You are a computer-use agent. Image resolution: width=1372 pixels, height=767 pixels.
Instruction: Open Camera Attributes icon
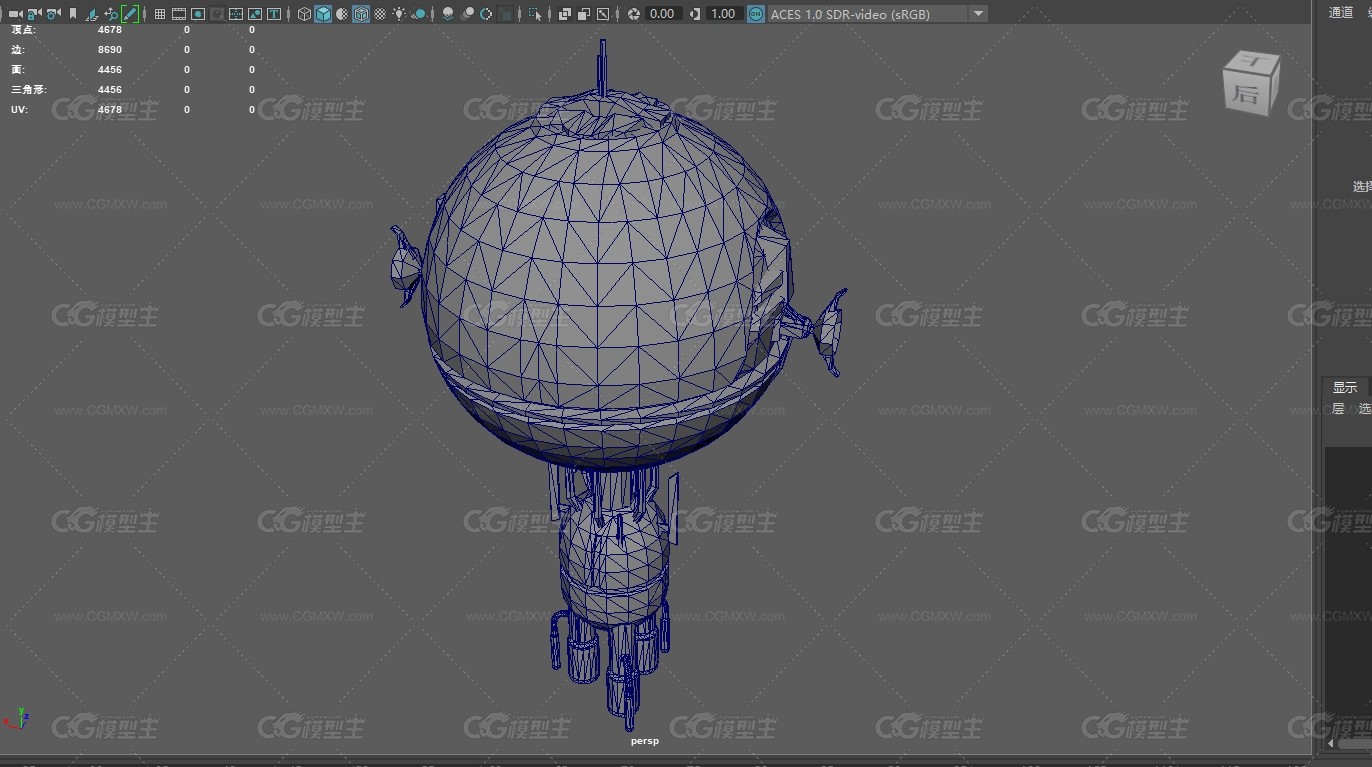tap(53, 14)
